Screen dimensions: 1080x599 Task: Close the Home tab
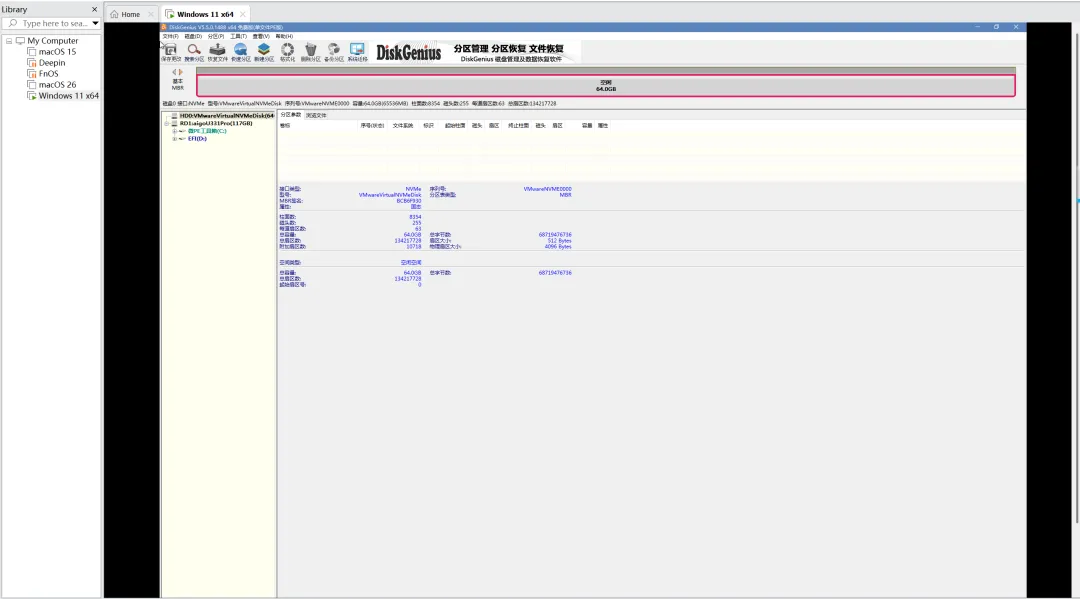click(151, 14)
